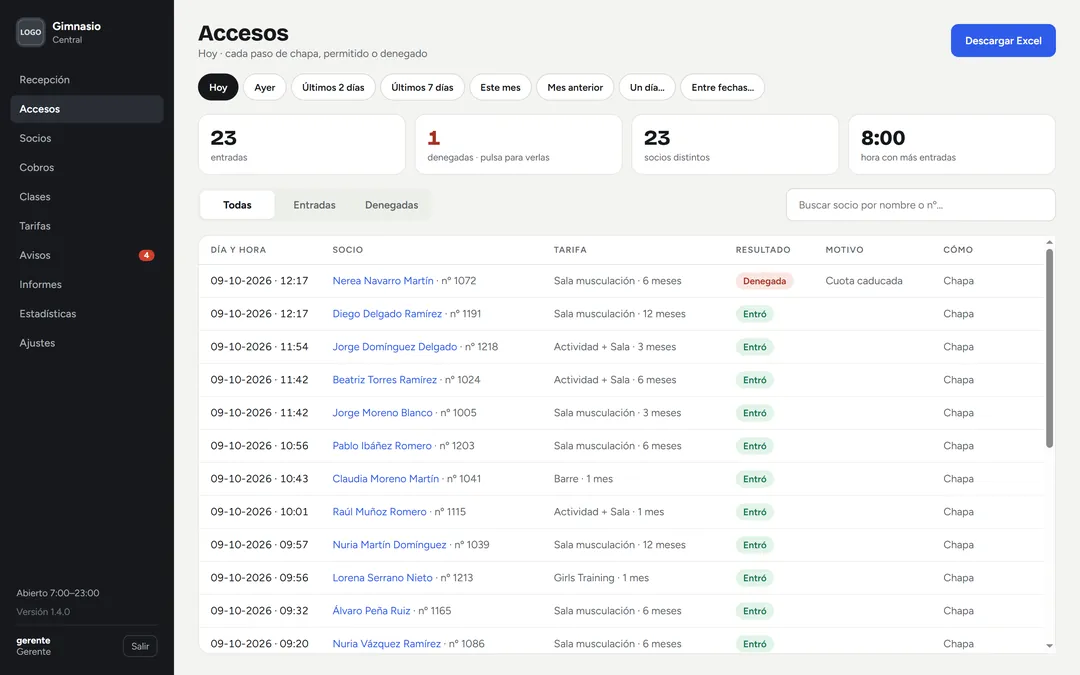Open the Cobros page
Screen dimensions: 1080x675
(87, 167)
